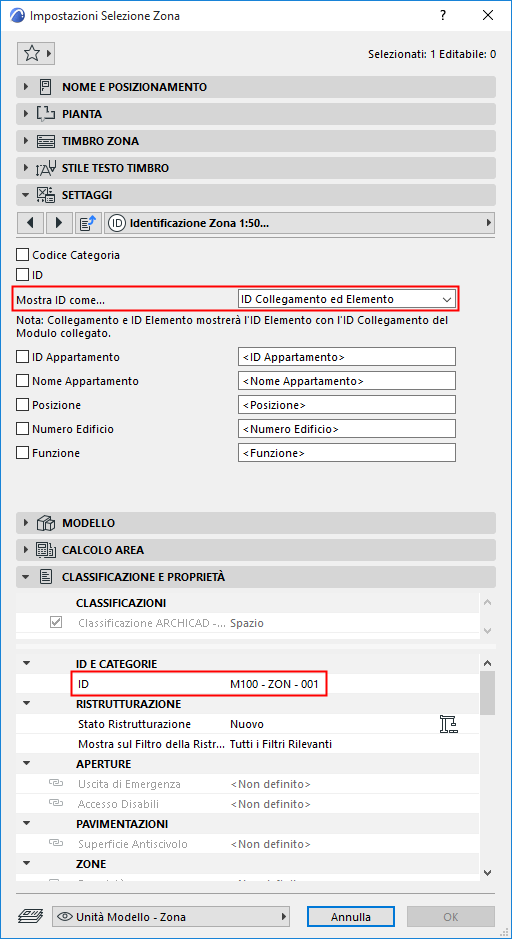
Task: Click the Calcolo Area panel icon
Action: tap(46, 550)
